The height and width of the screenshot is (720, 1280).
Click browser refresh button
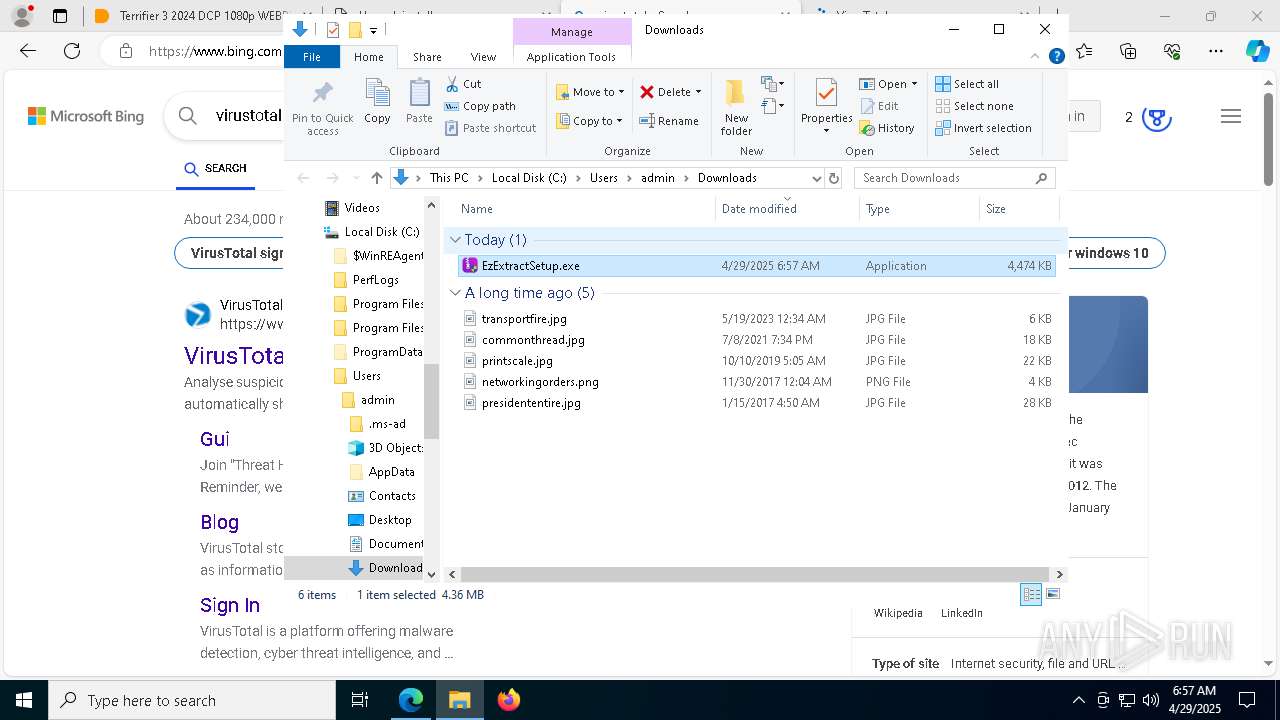tap(72, 51)
